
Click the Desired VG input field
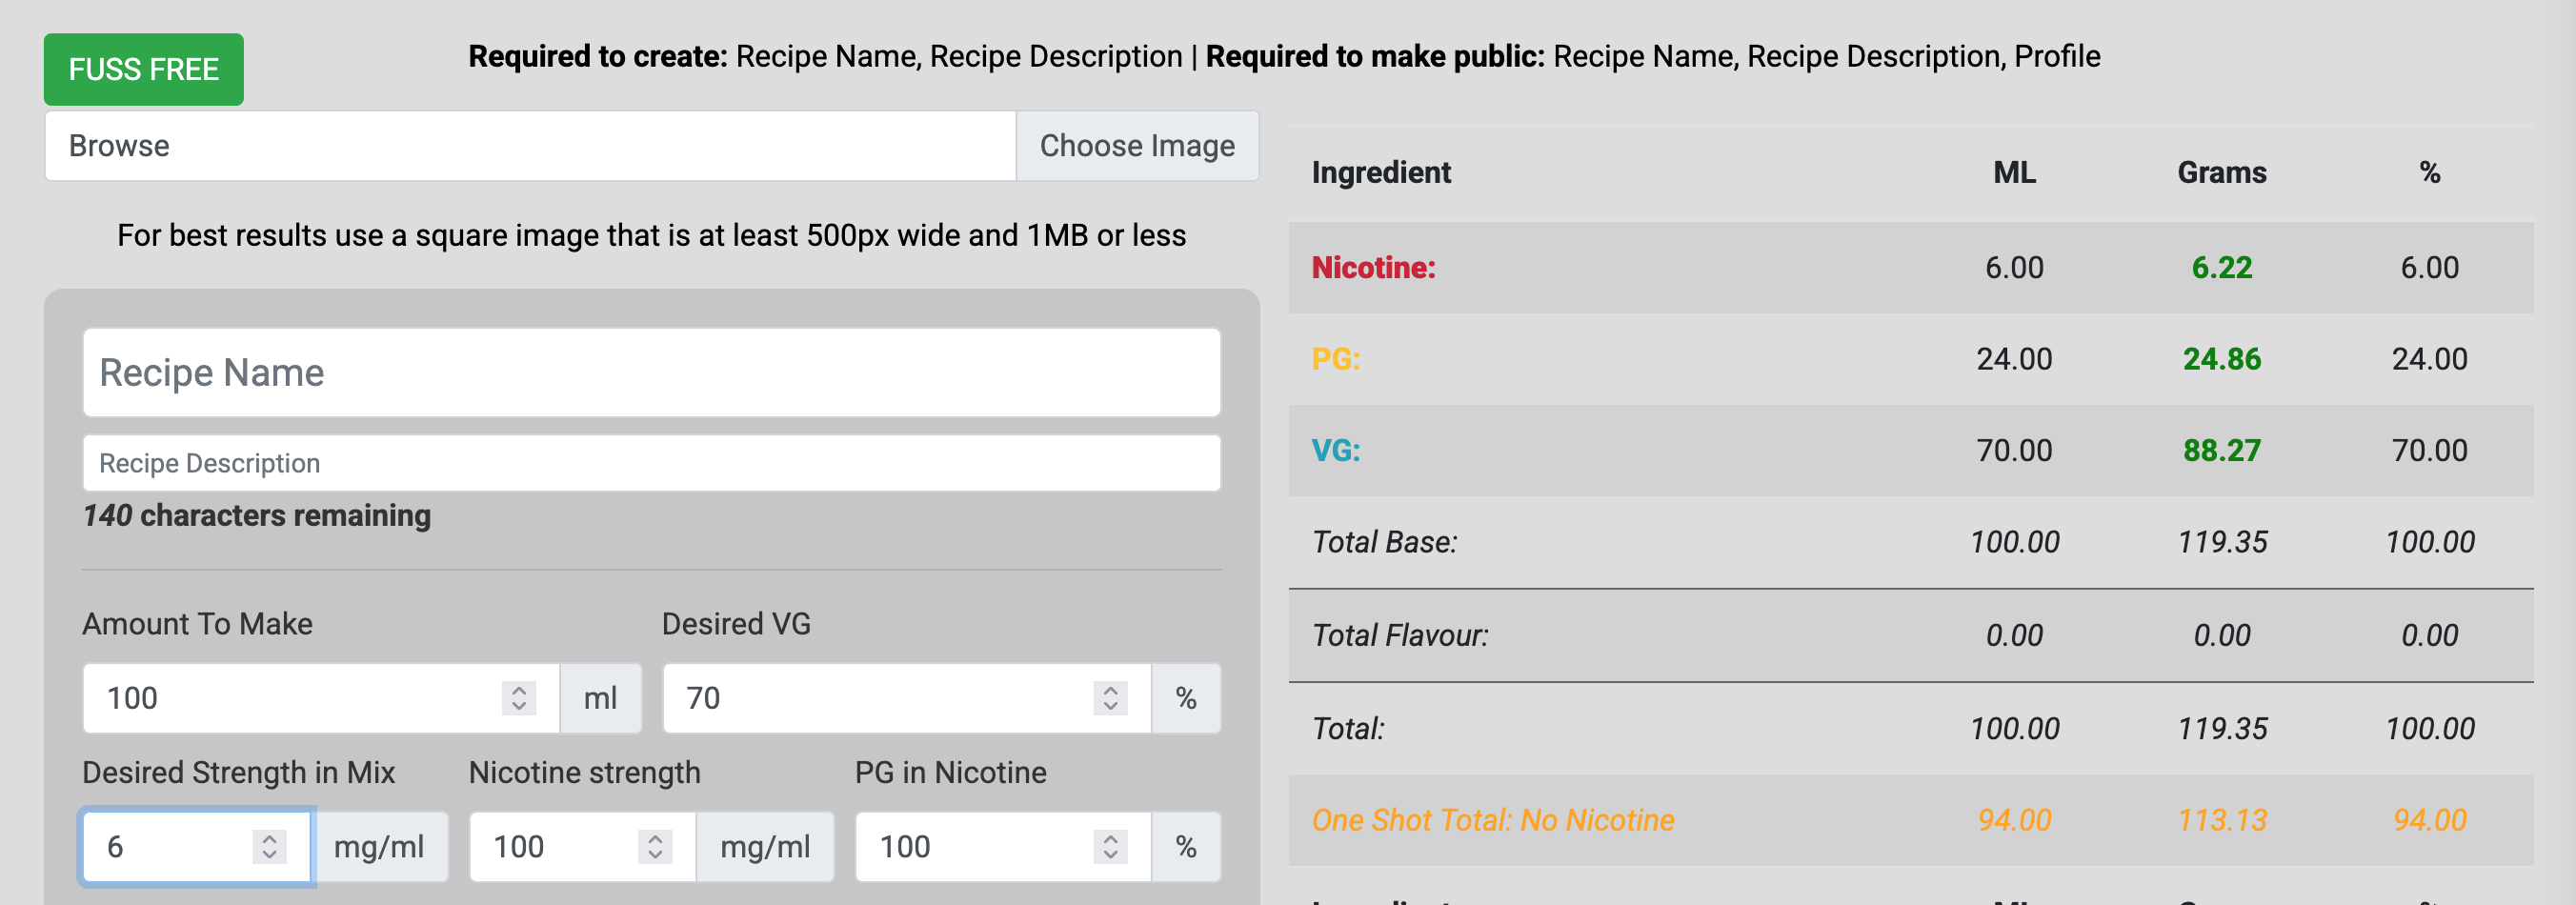(x=907, y=698)
